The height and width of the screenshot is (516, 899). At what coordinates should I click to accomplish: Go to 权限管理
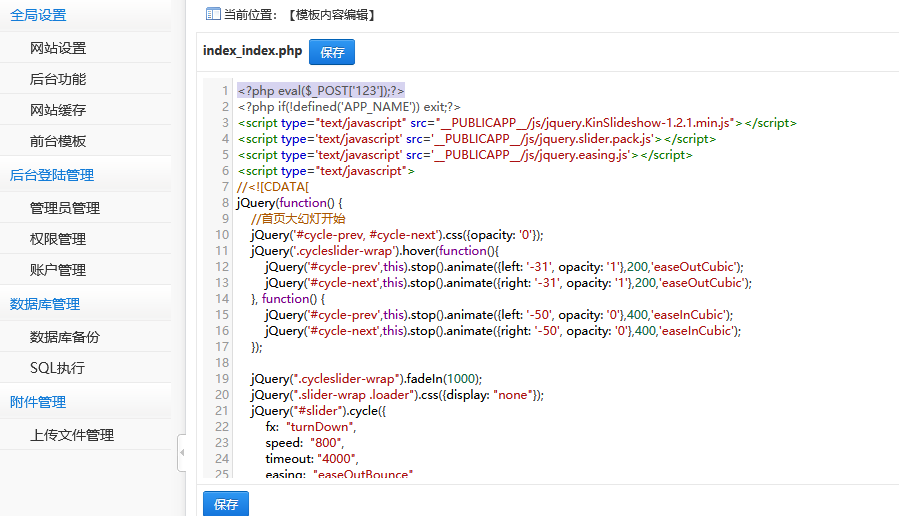(x=58, y=239)
